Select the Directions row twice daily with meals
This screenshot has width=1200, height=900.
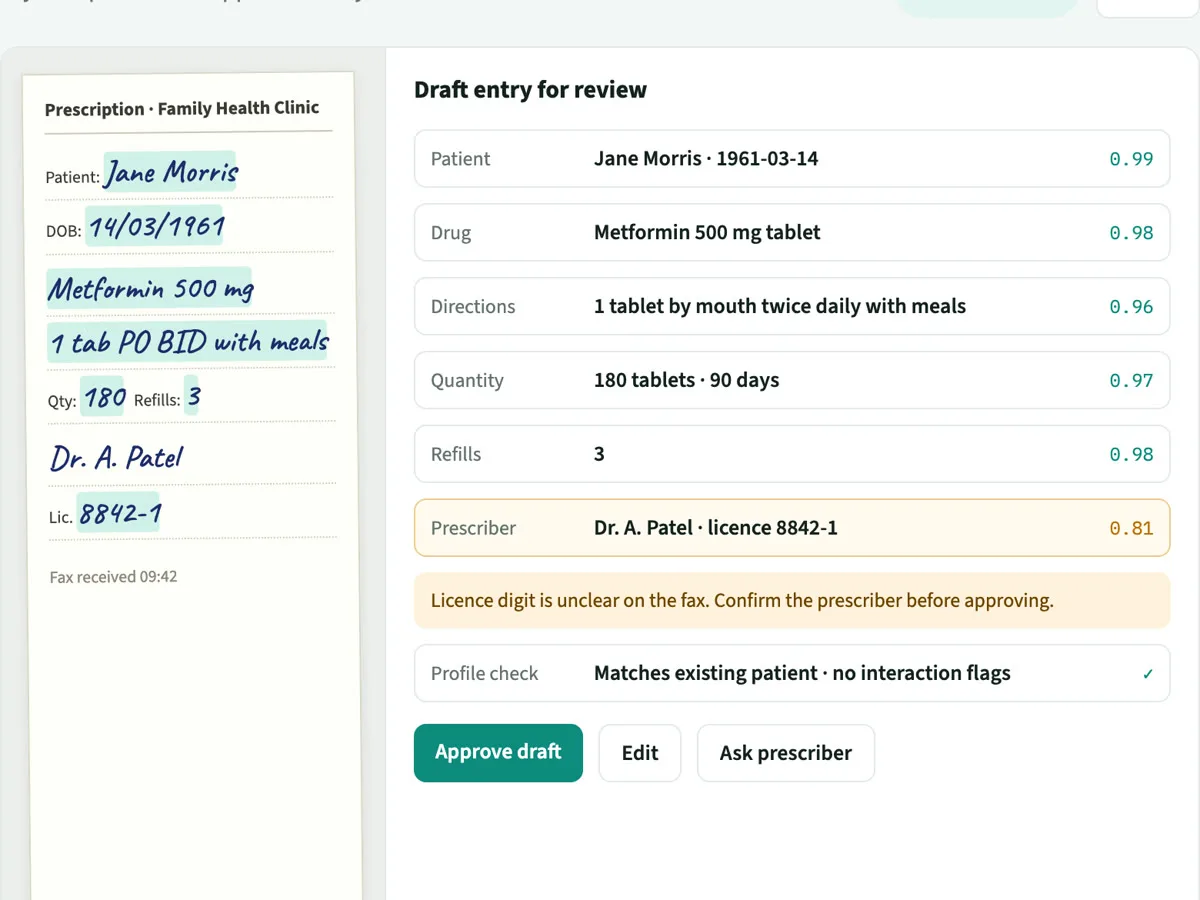792,307
